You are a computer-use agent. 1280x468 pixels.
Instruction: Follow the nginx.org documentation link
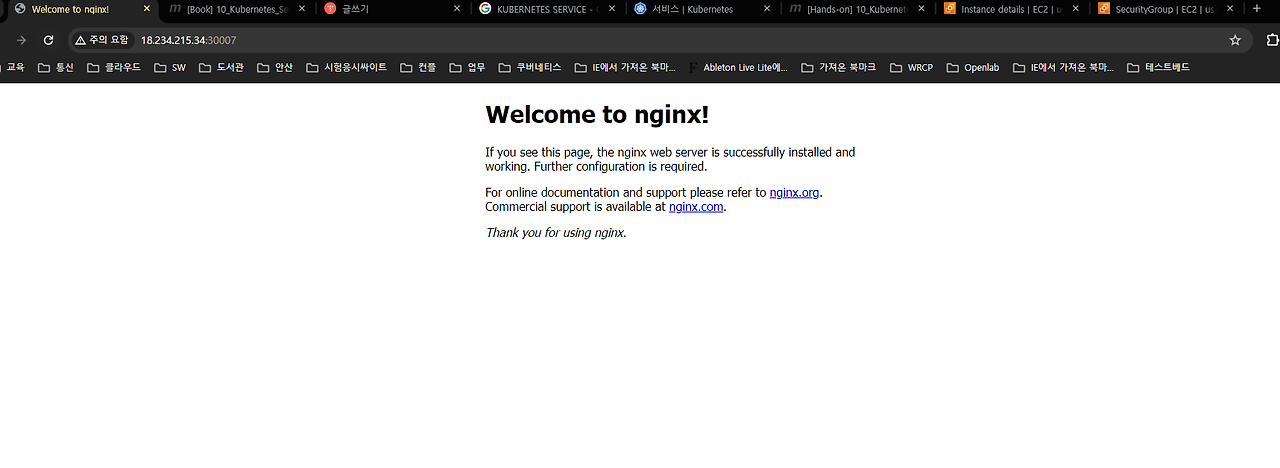pos(794,192)
